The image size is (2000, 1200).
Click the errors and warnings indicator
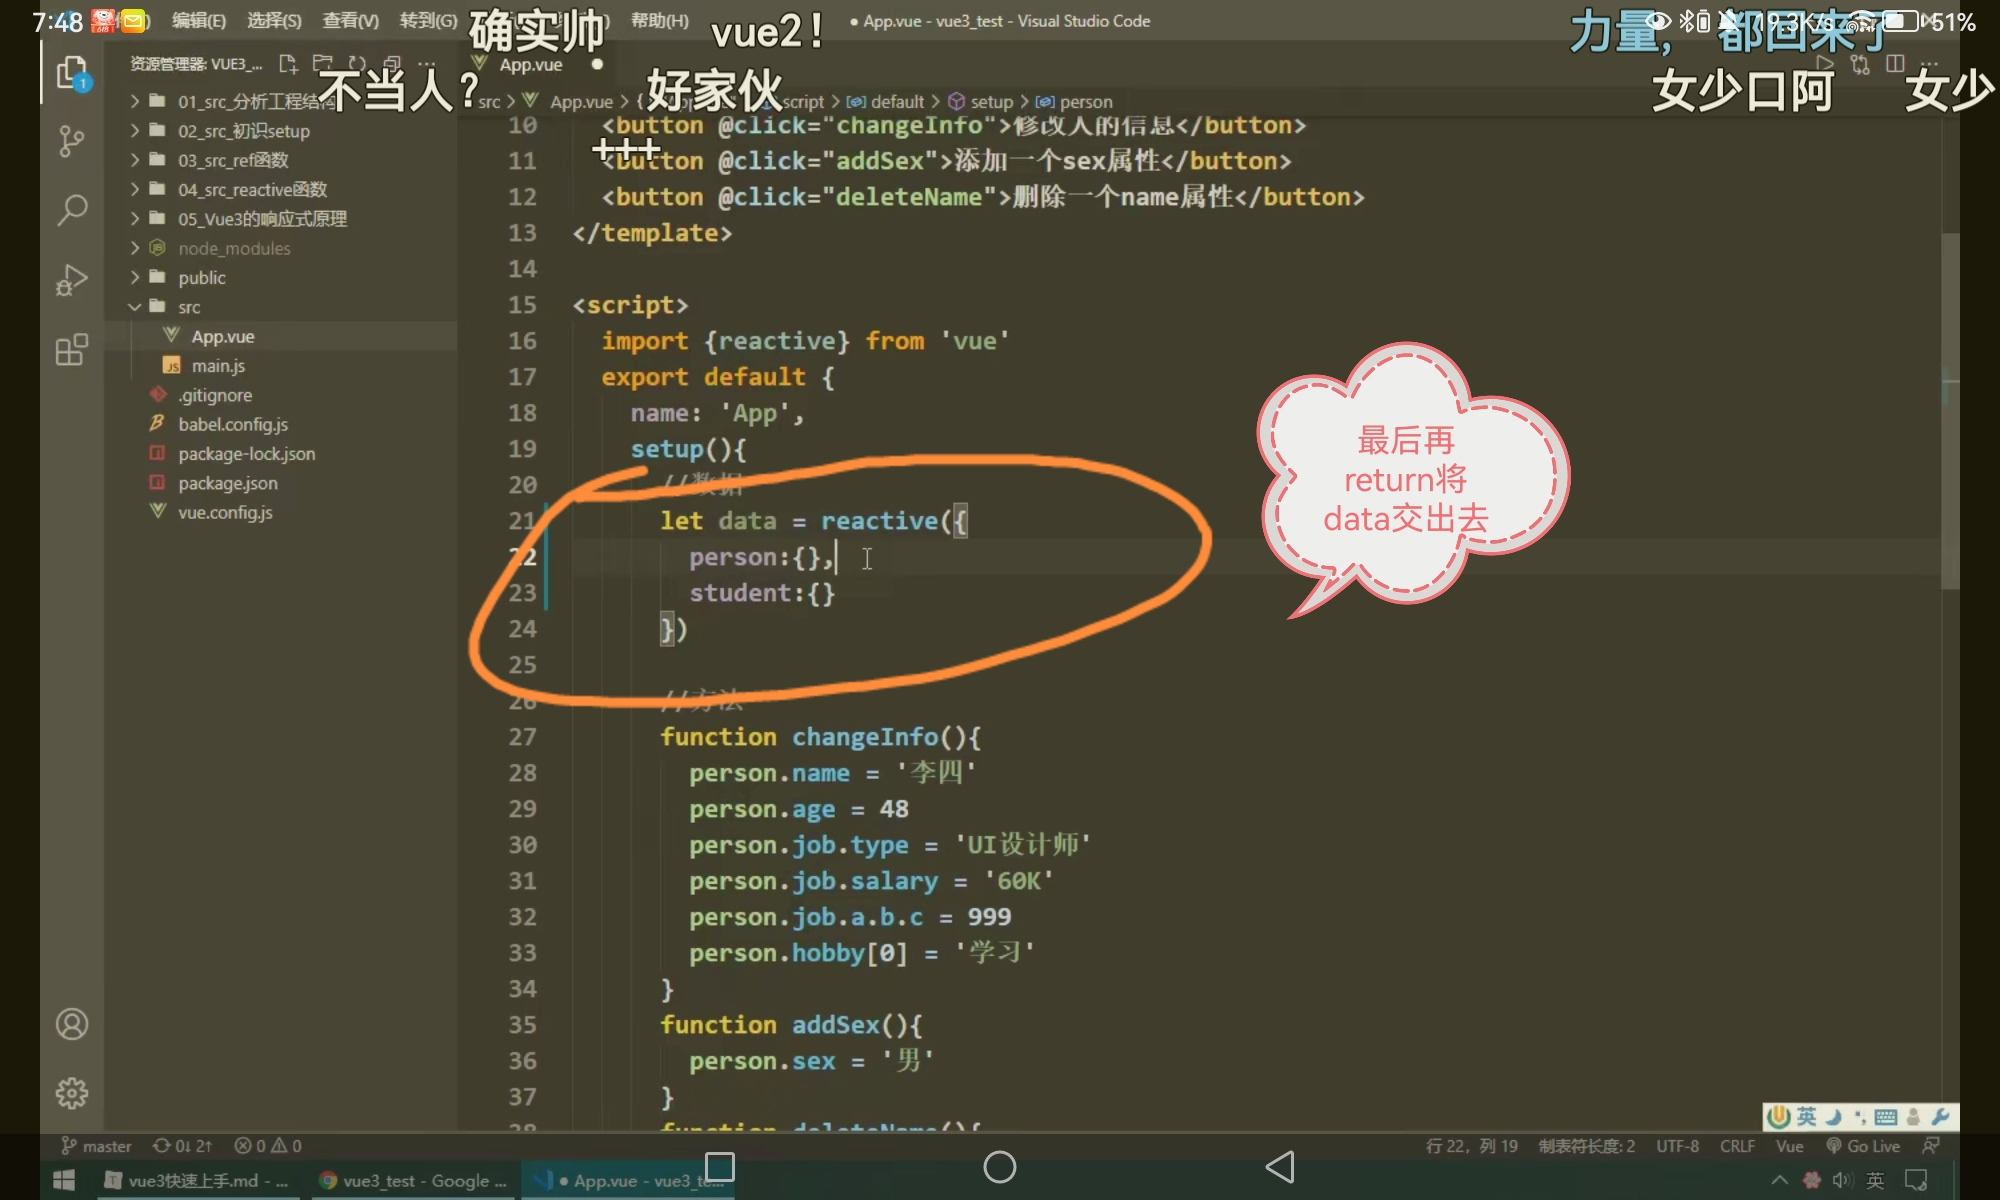pos(268,1146)
